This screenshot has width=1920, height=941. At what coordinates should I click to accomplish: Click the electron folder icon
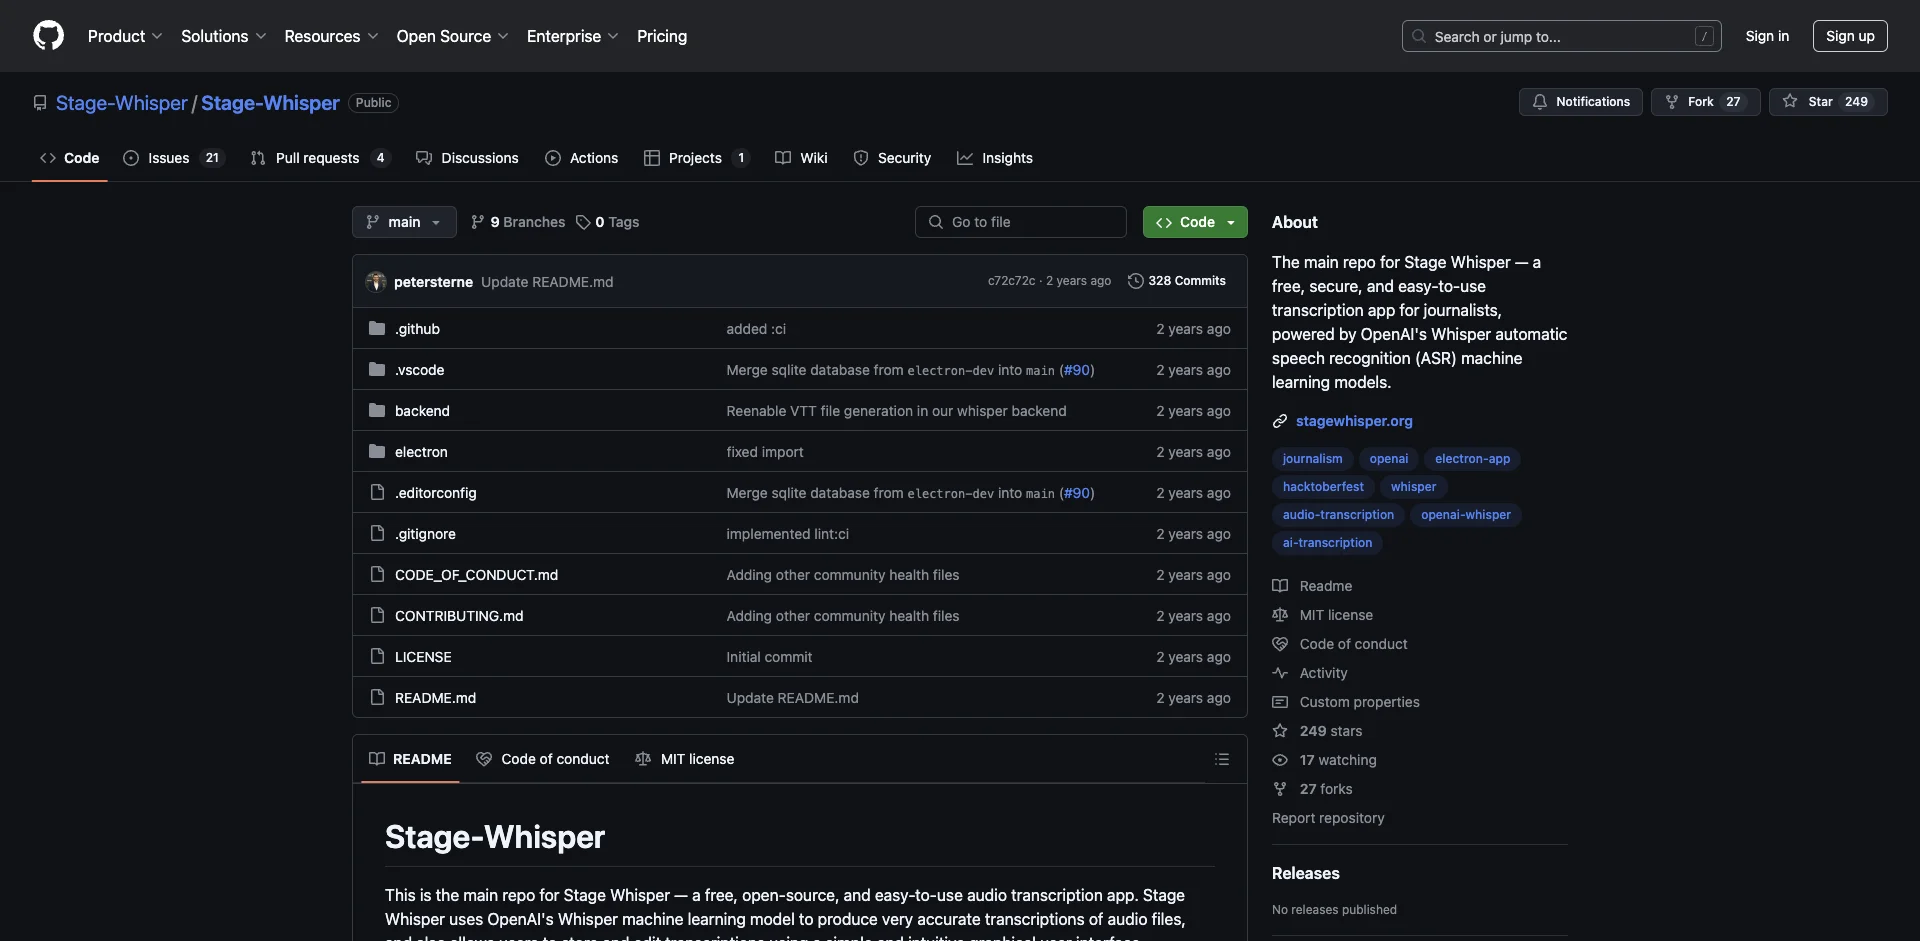[377, 452]
